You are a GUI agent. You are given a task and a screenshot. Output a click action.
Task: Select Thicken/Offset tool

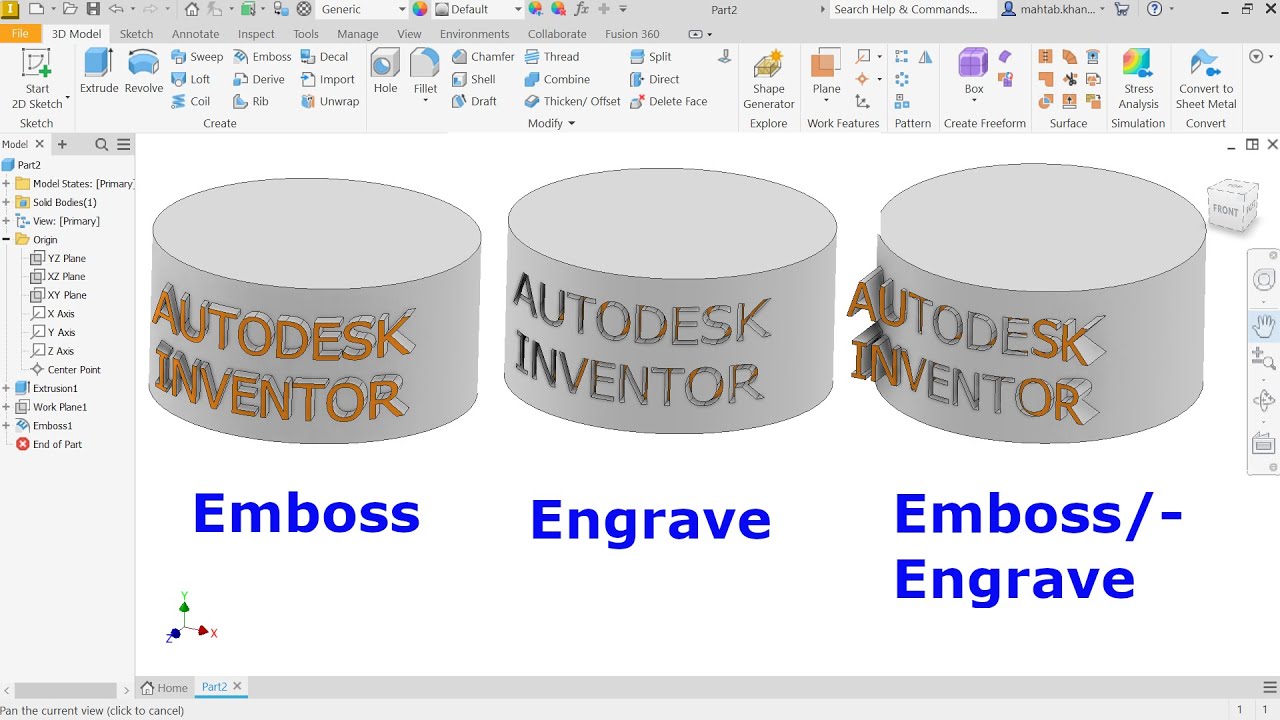point(572,101)
